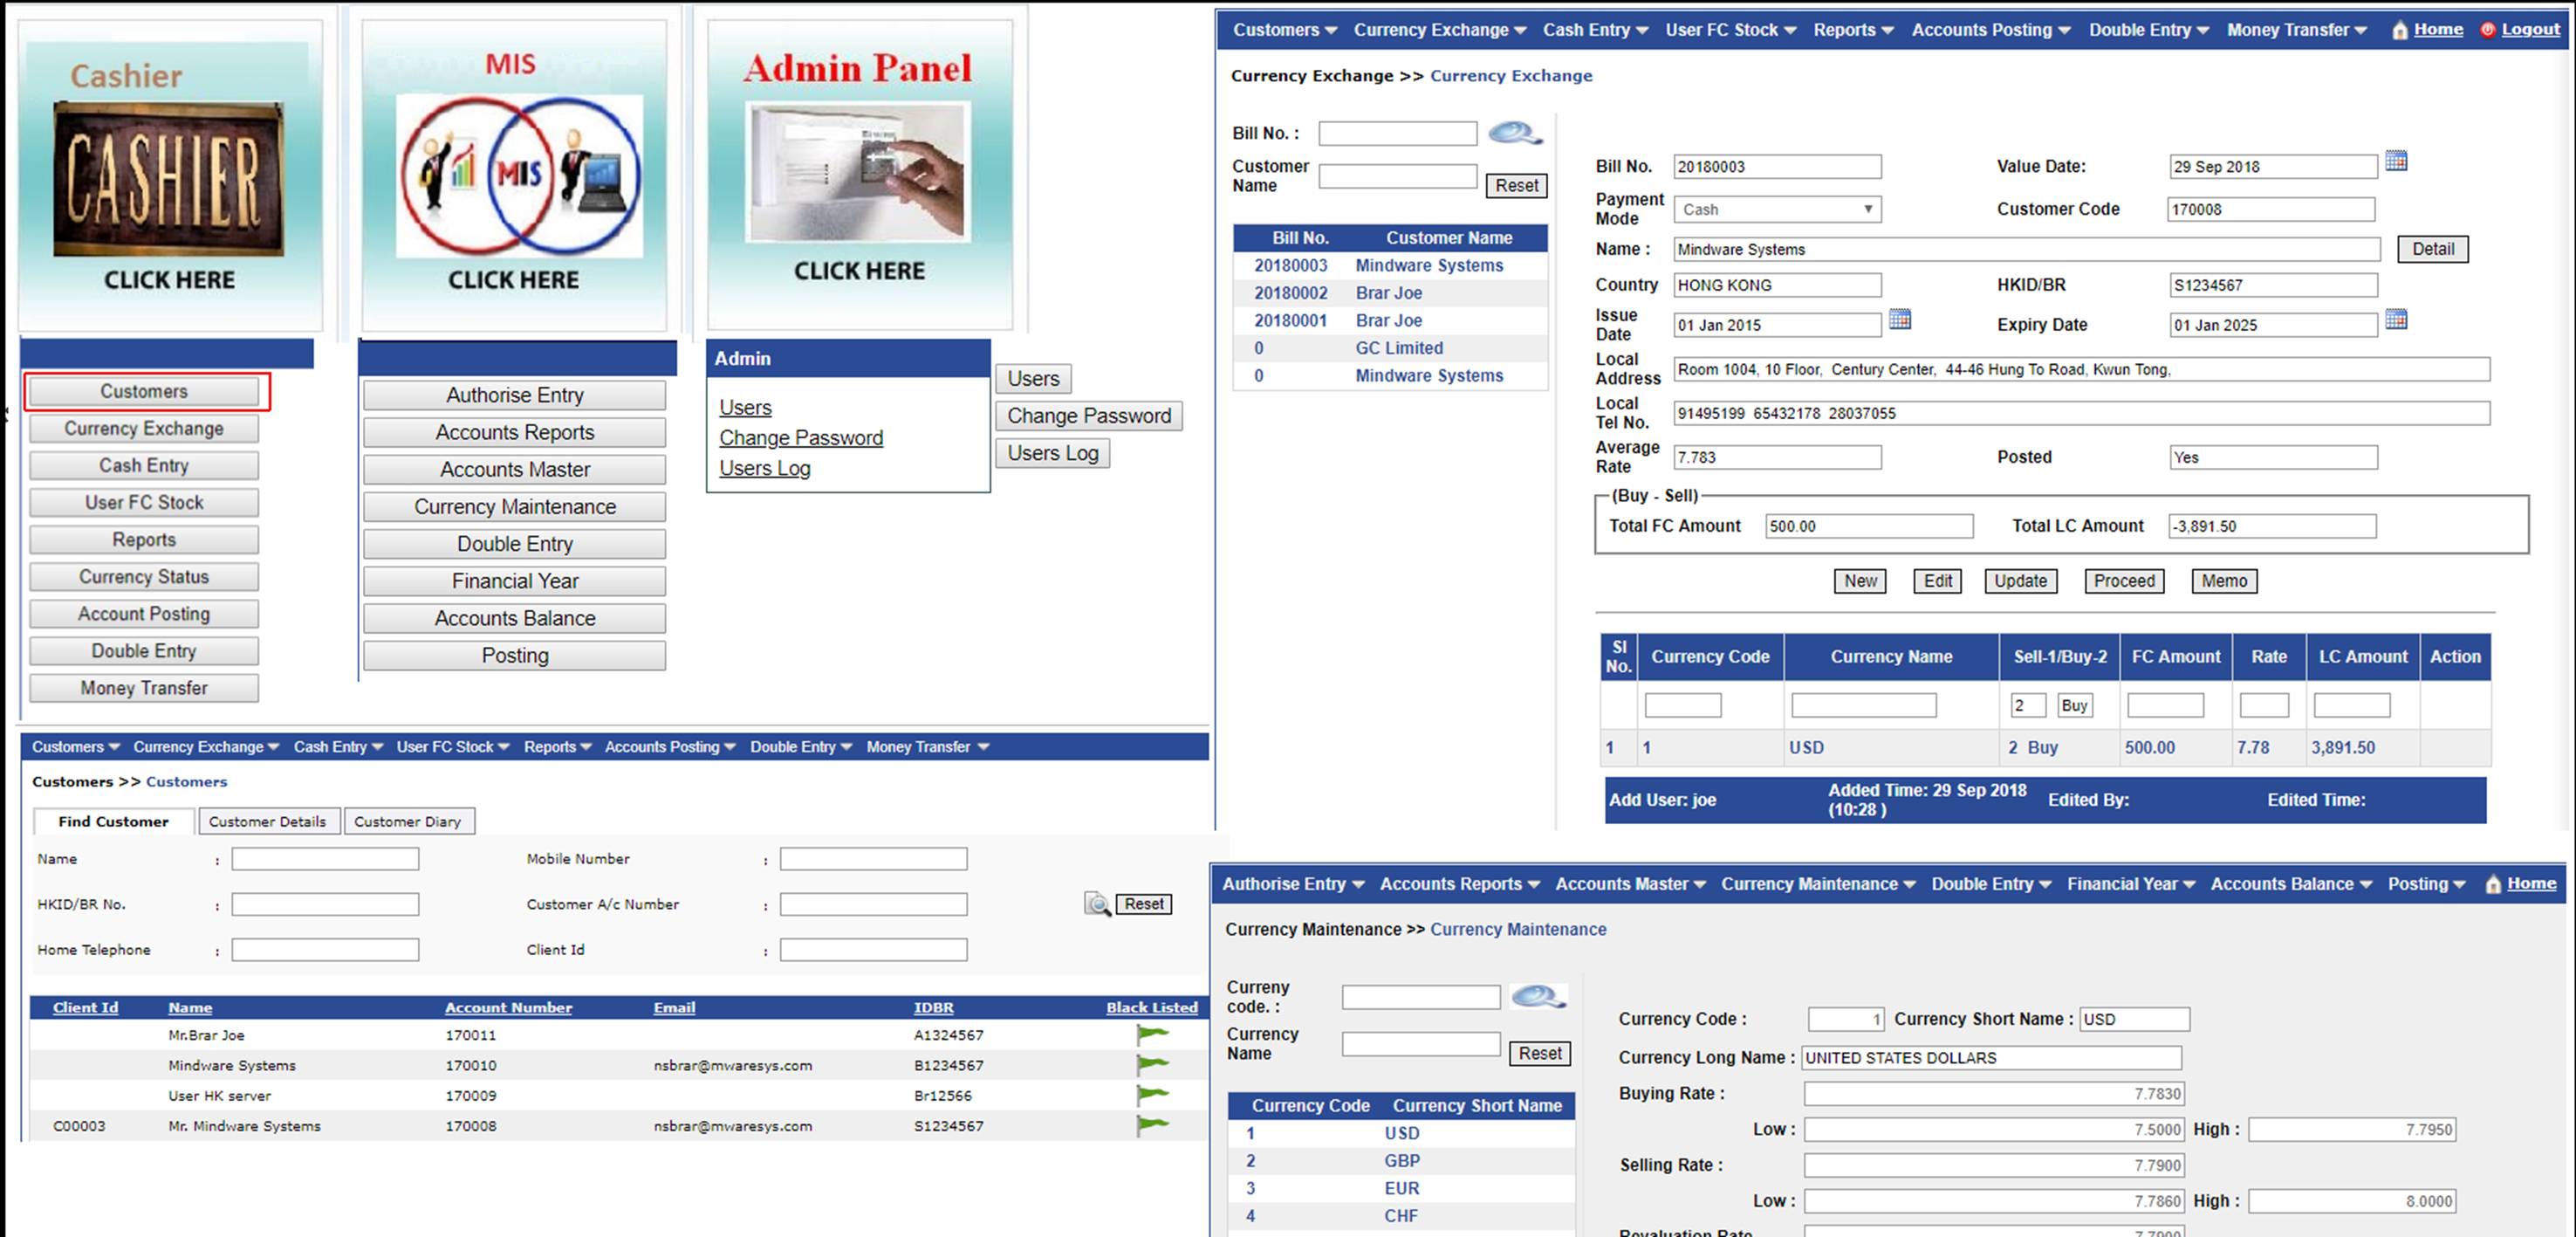Screen dimensions: 2576x1237
Task: Switch to the Customer Diary tab
Action: (407, 821)
